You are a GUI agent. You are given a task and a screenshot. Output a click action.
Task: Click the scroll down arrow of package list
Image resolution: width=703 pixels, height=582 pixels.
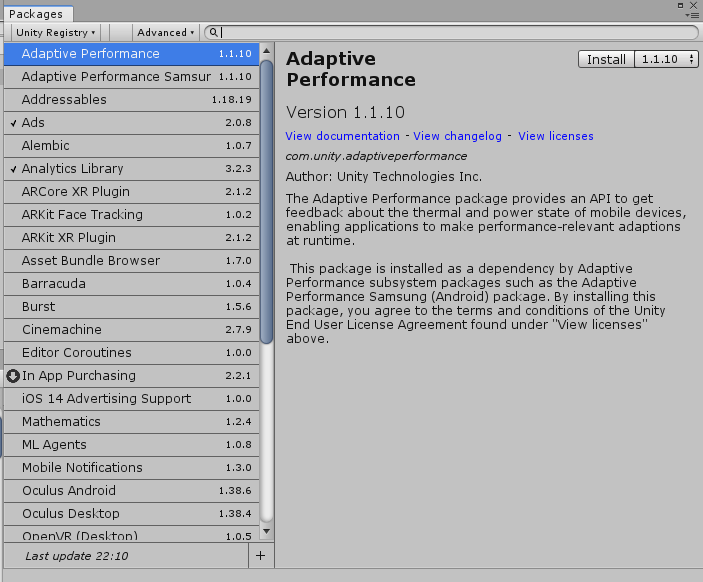click(x=267, y=532)
